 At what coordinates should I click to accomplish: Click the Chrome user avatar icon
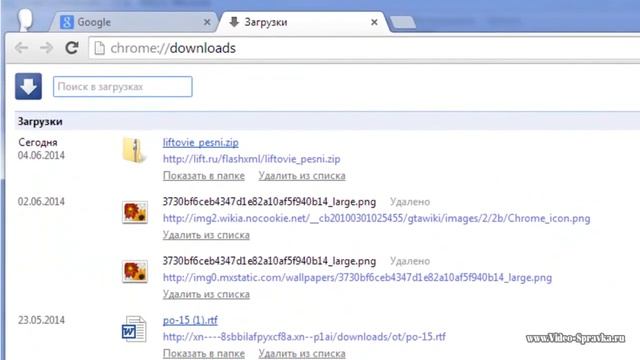[25, 19]
